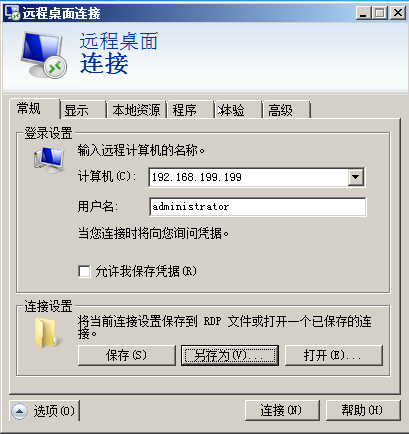Open the computer address dropdown arrow
The height and width of the screenshot is (434, 409).
[x=356, y=177]
